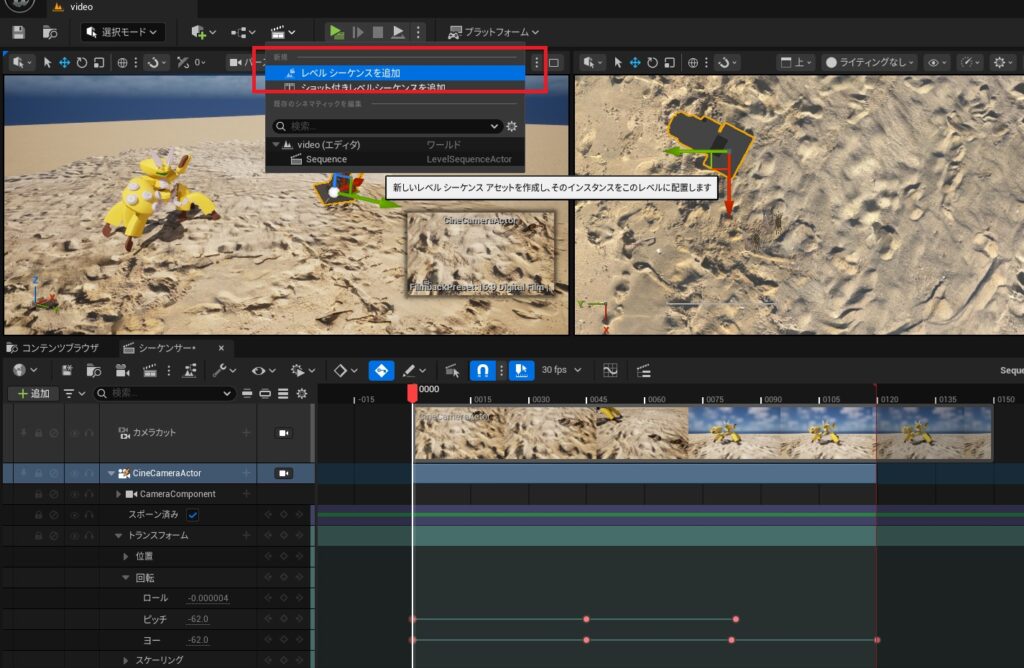
Task: Open the ライティングなし view mode dropdown
Action: 869,62
